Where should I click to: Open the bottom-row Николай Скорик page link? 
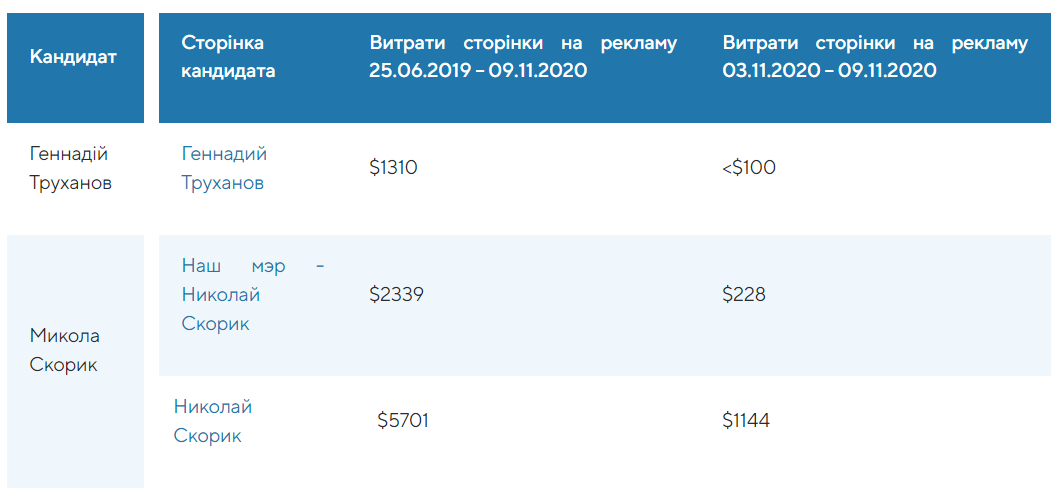213,421
